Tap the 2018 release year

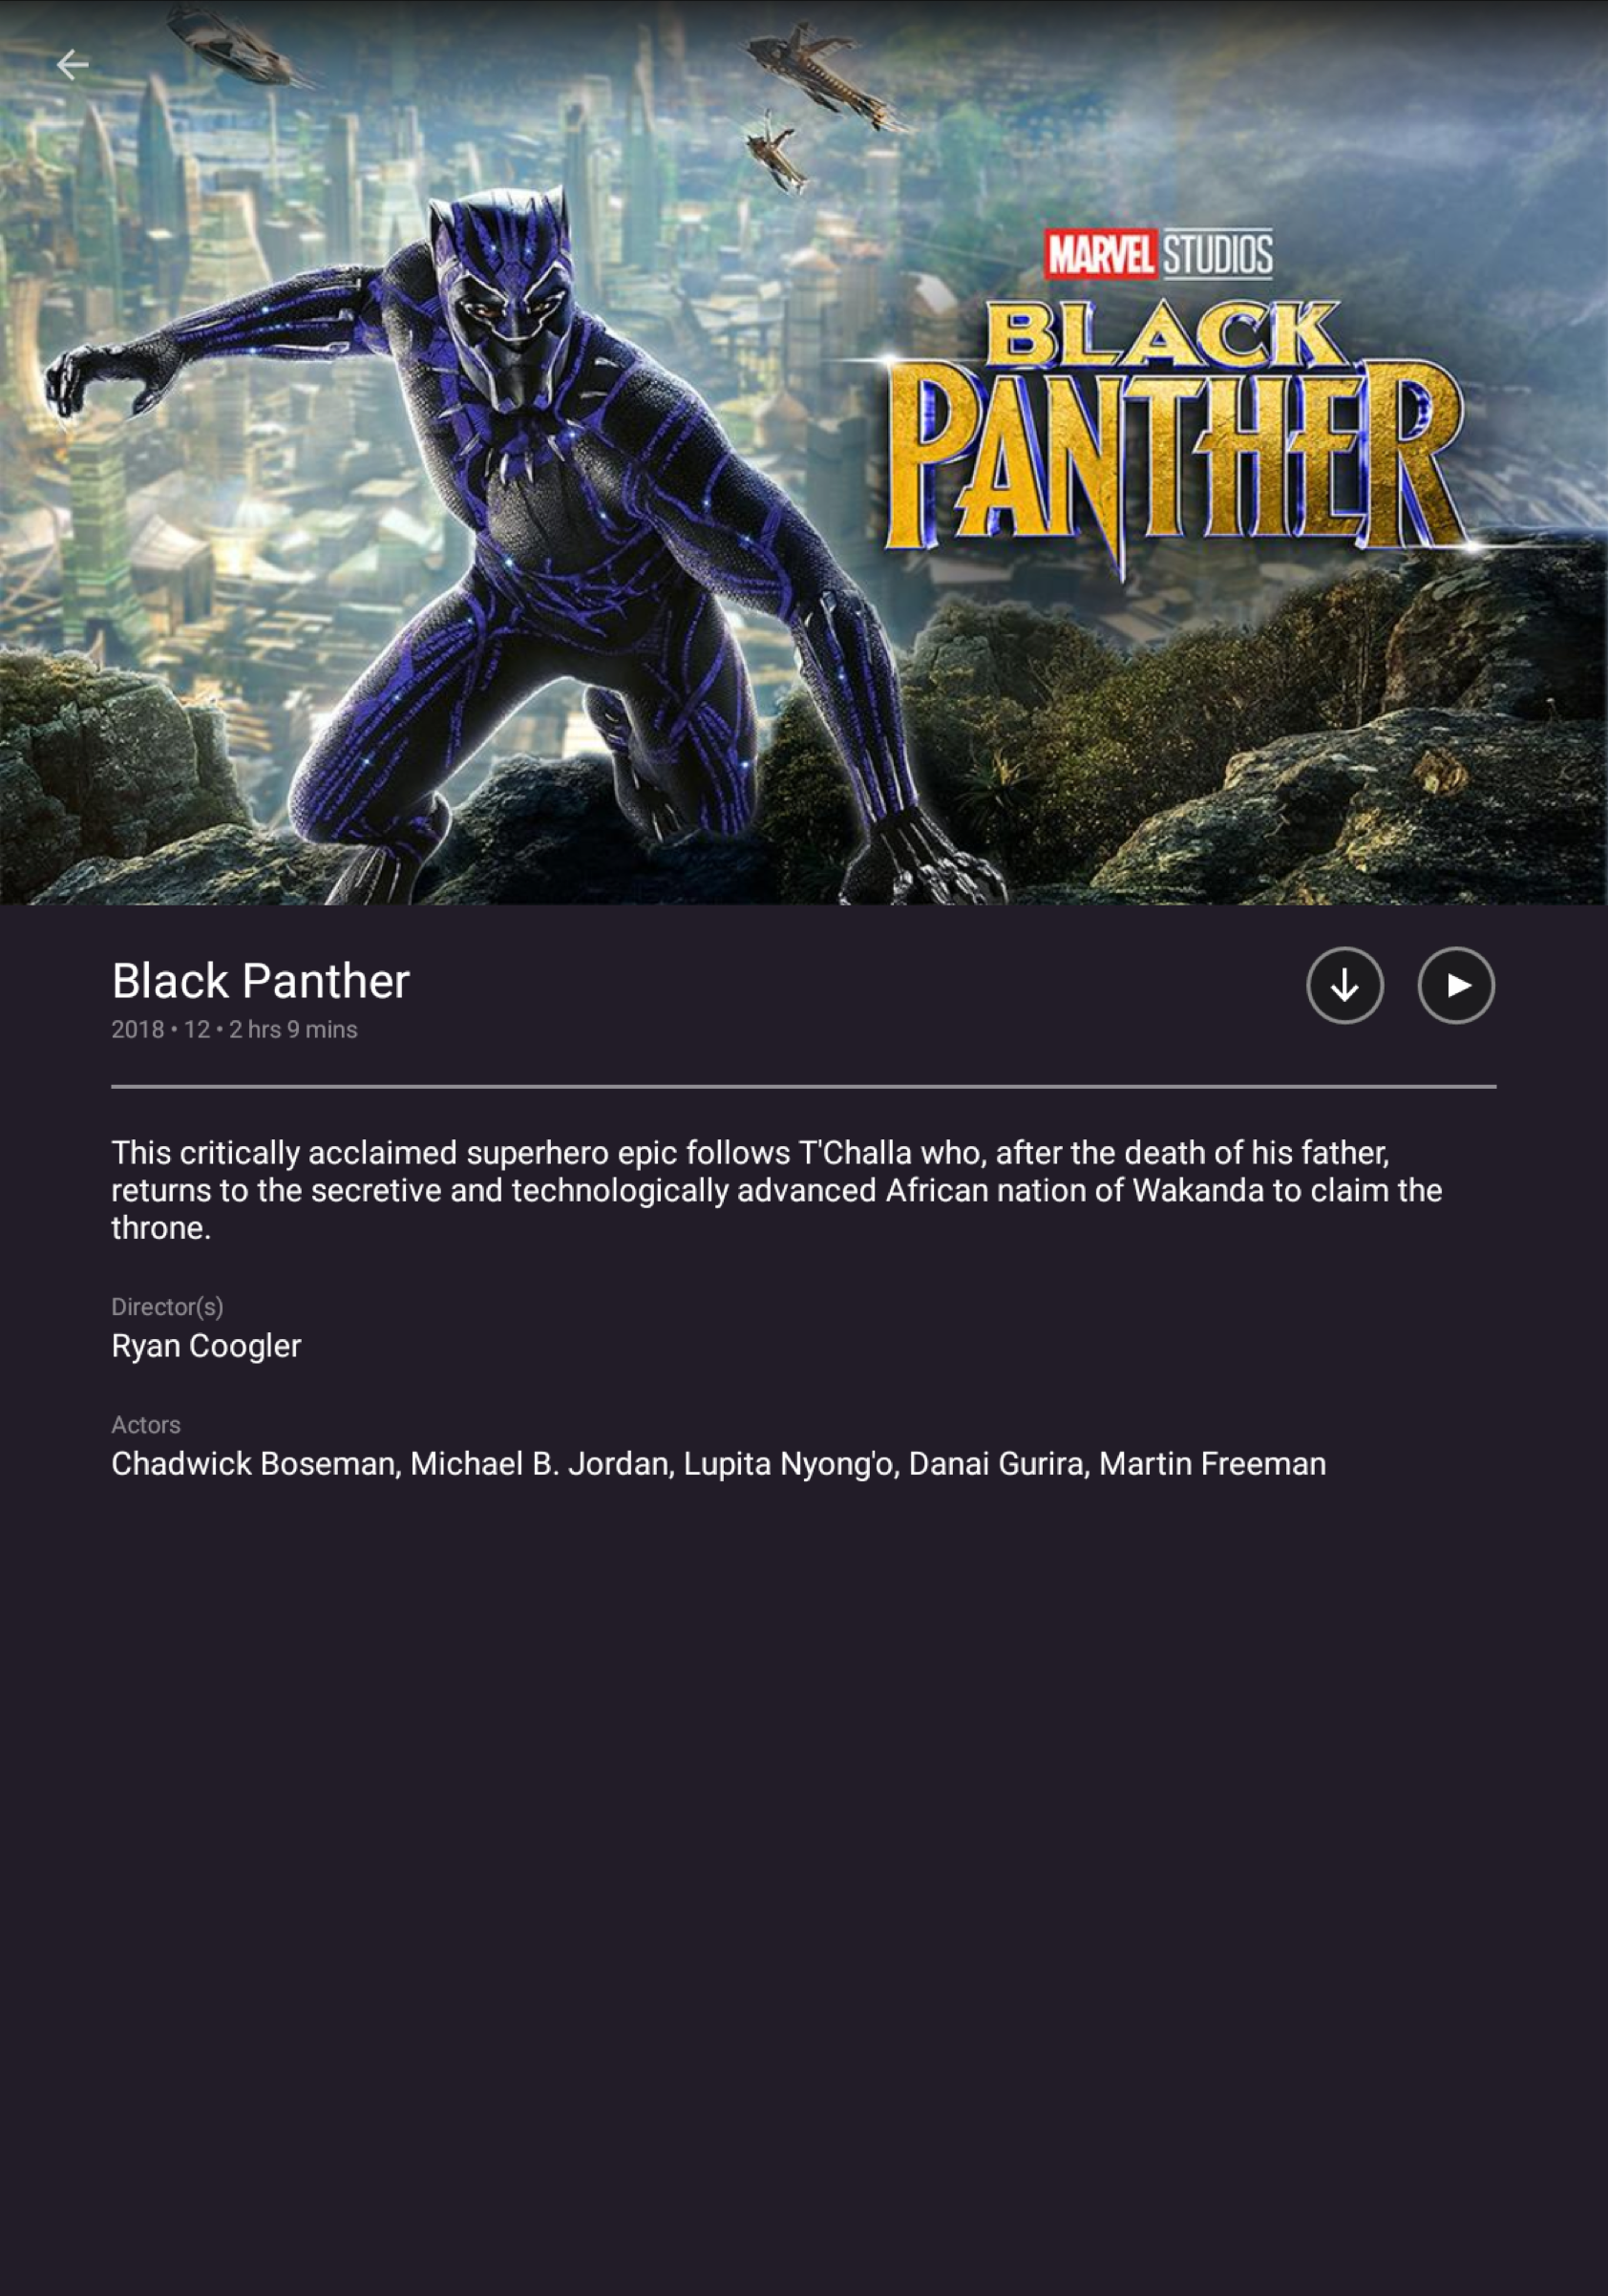click(x=138, y=1030)
